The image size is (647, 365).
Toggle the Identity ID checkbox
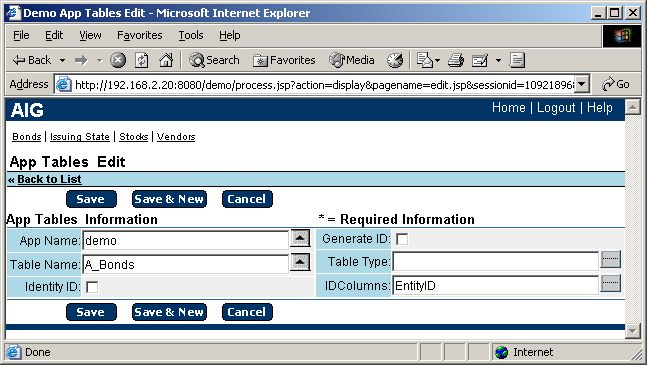pyautogui.click(x=92, y=287)
